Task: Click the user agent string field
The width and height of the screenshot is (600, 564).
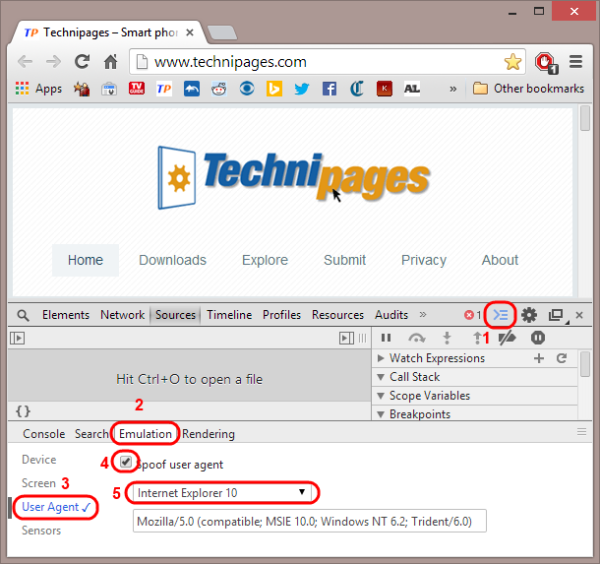Action: (x=310, y=521)
